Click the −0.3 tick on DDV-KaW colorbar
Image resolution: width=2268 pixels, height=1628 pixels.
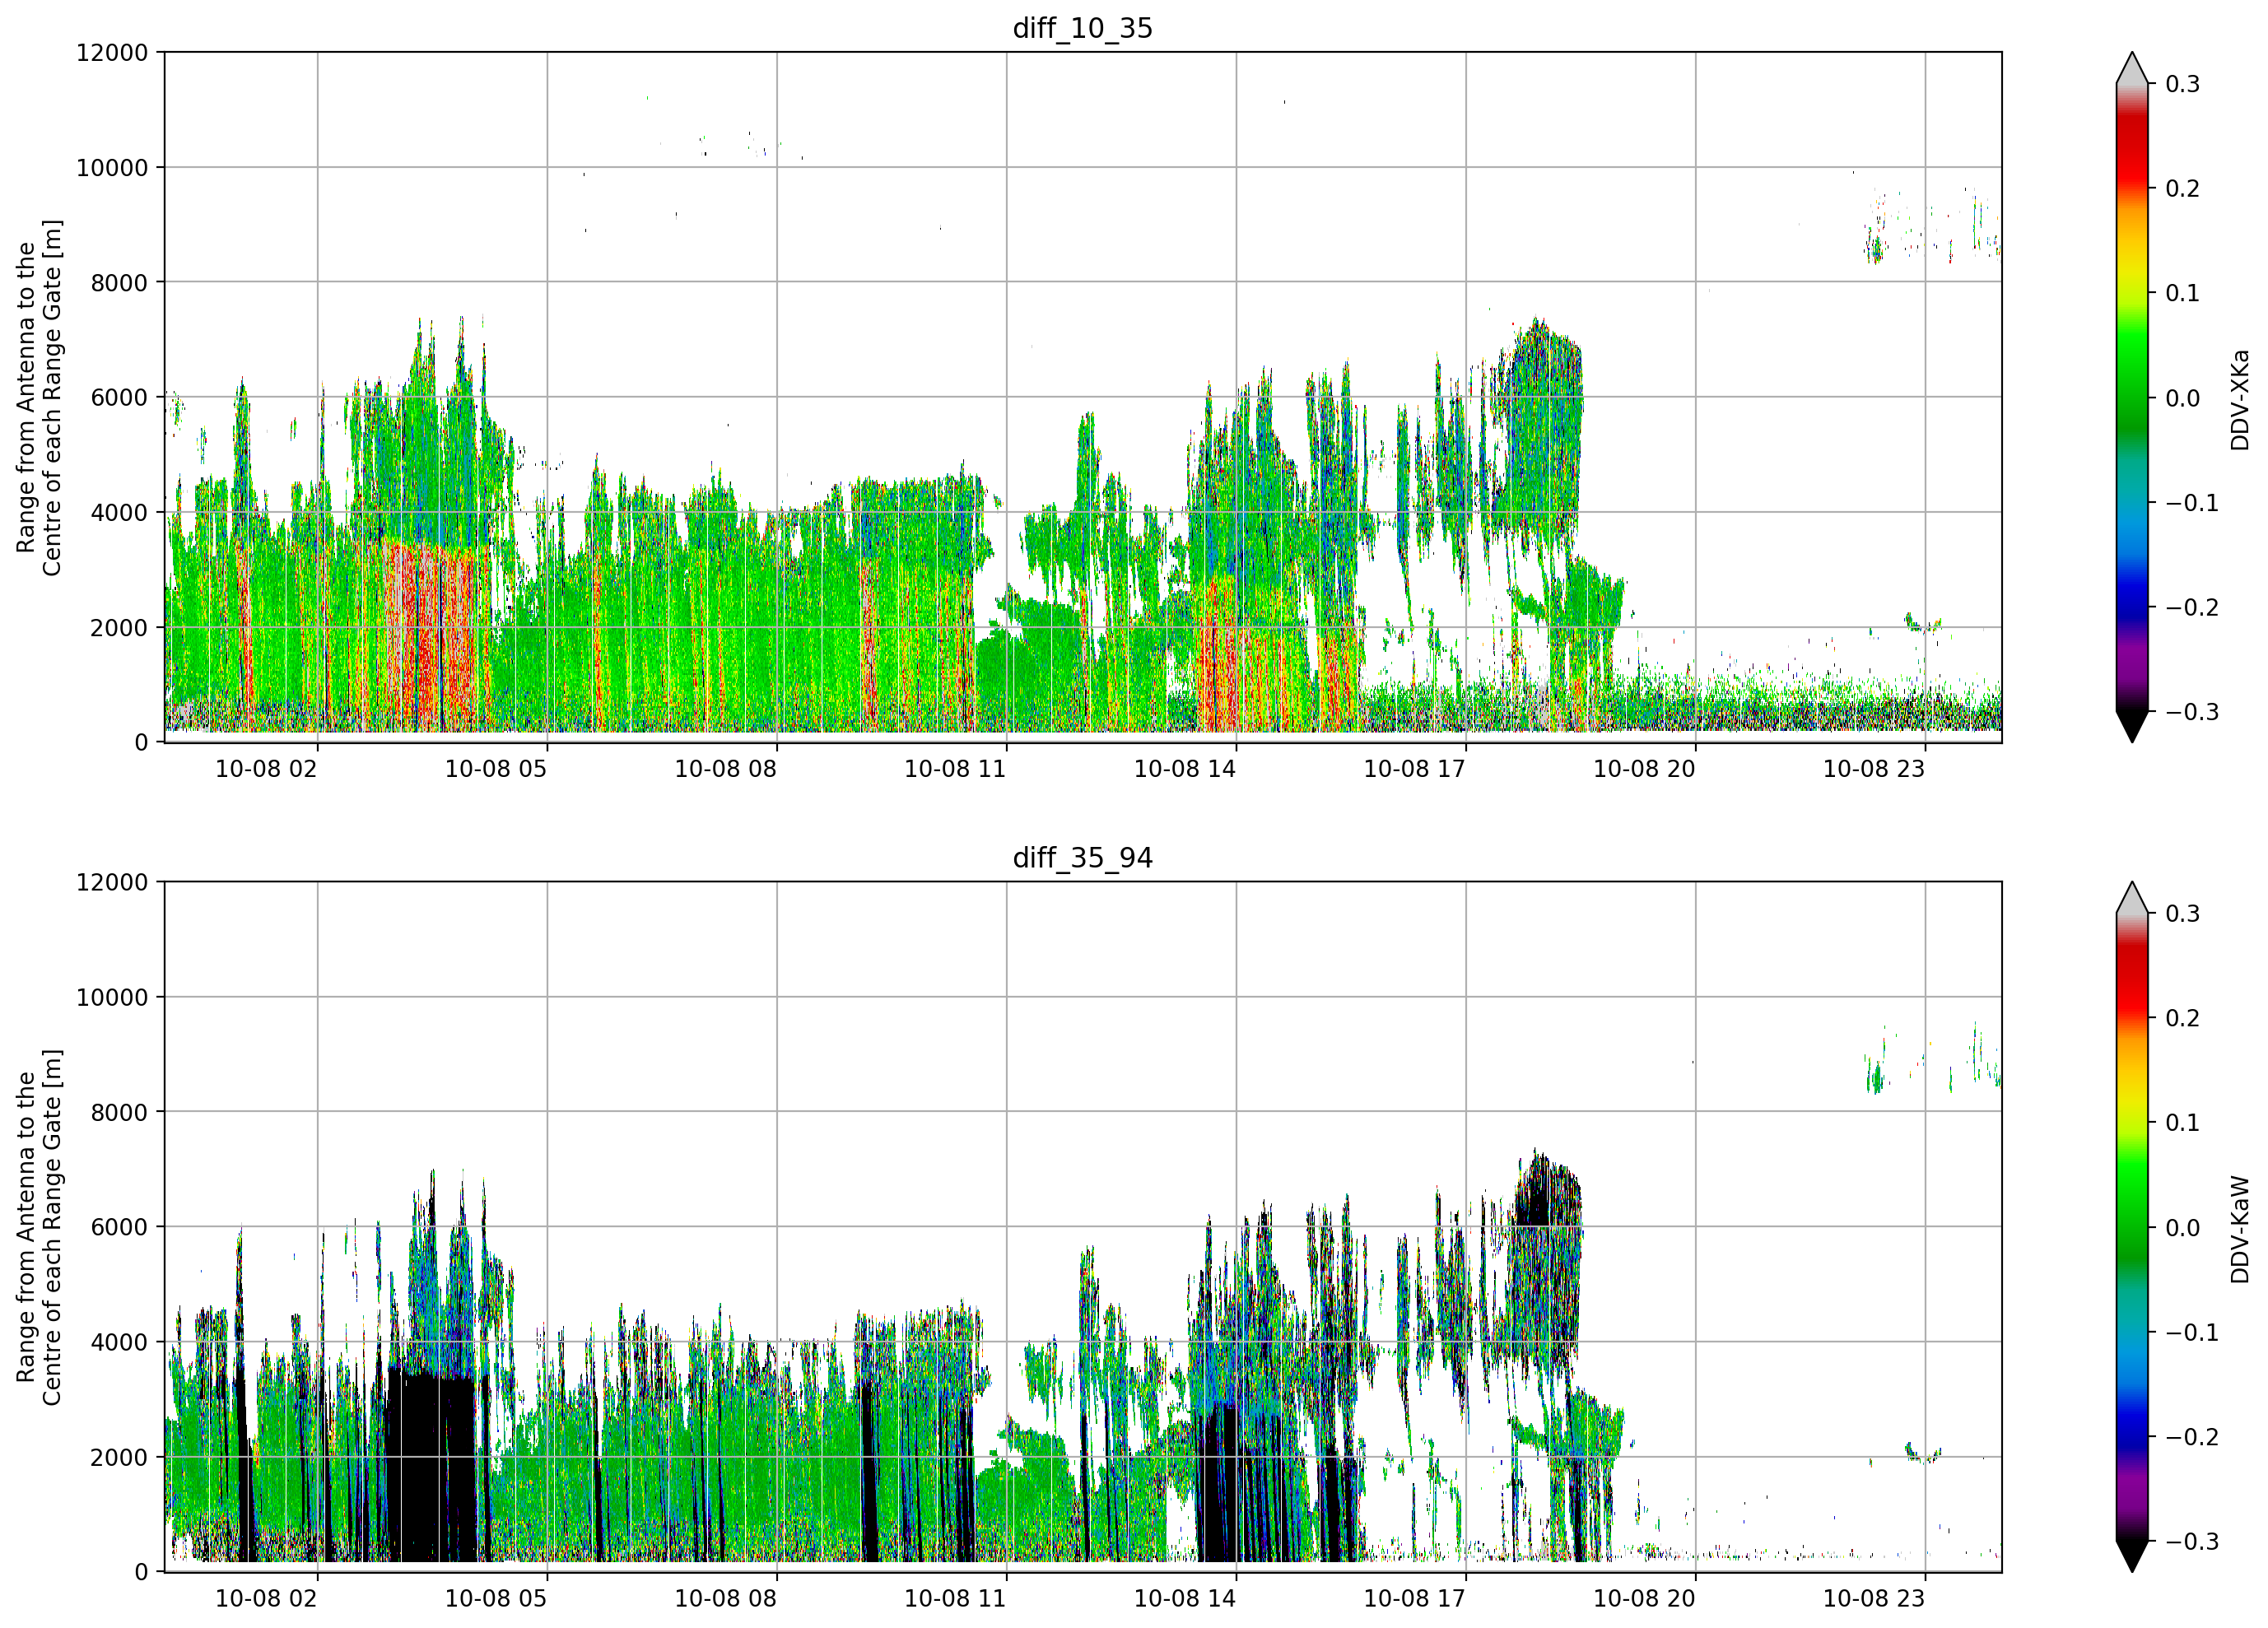point(2192,1542)
